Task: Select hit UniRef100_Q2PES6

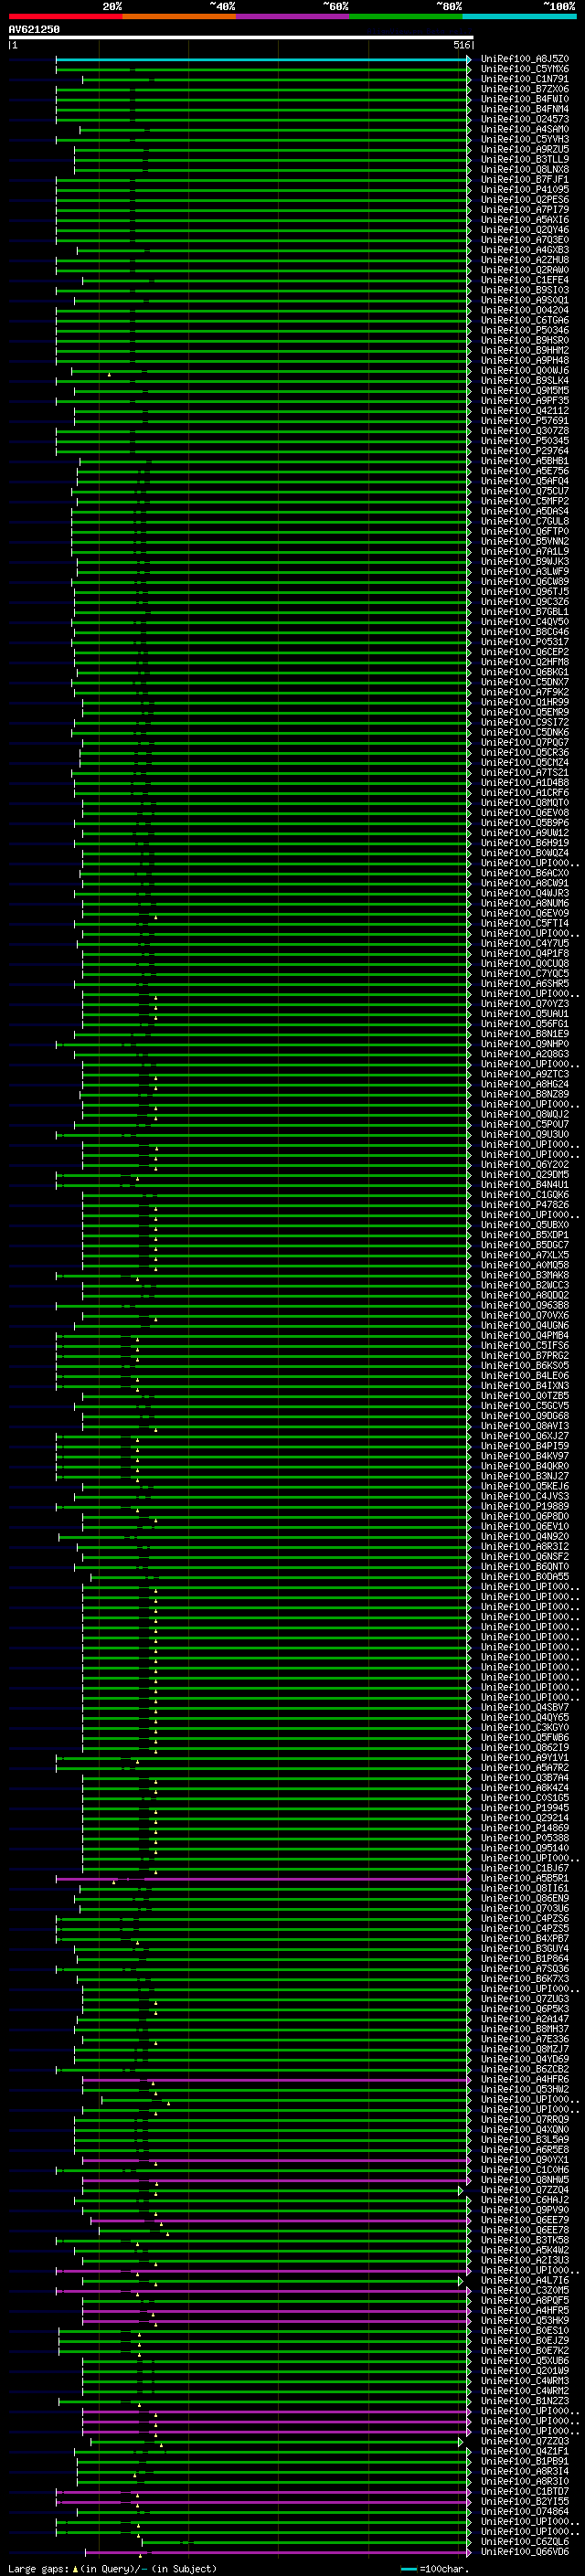Action: pos(525,199)
